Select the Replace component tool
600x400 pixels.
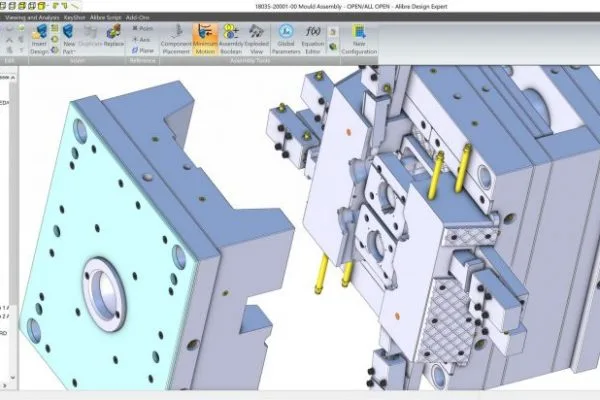coord(114,36)
